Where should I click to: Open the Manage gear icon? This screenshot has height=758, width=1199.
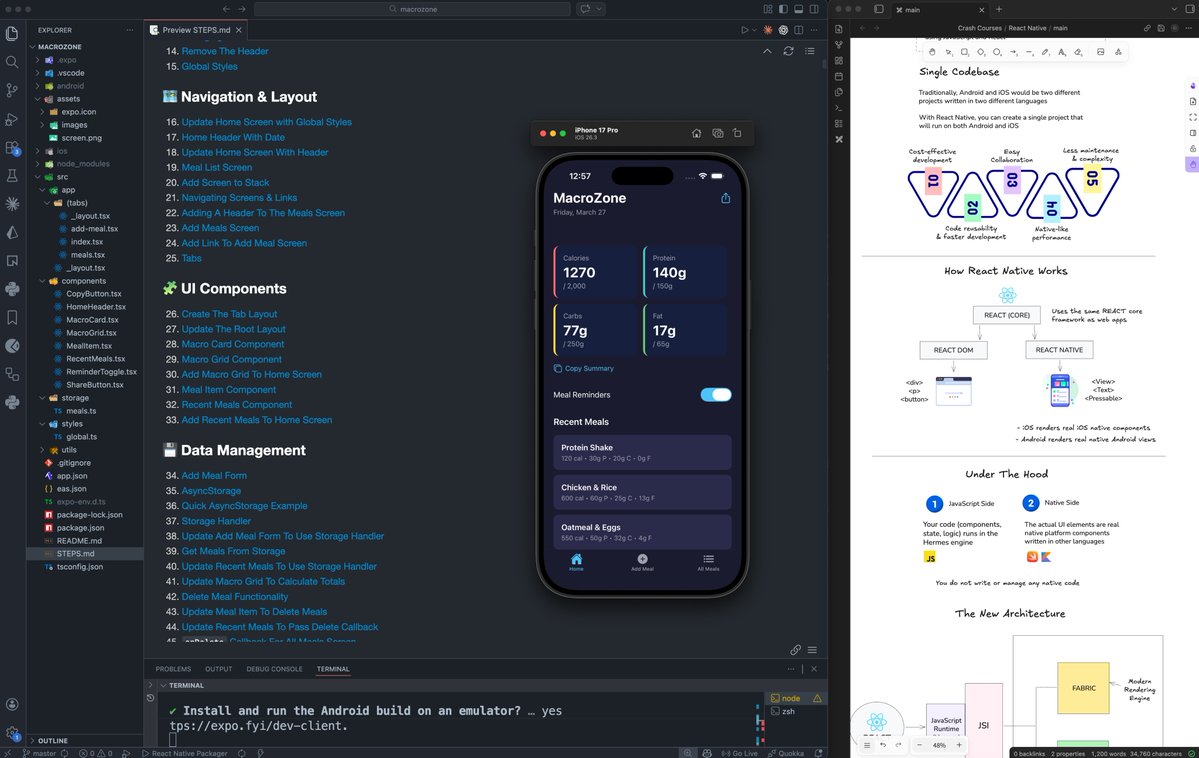tap(11, 733)
